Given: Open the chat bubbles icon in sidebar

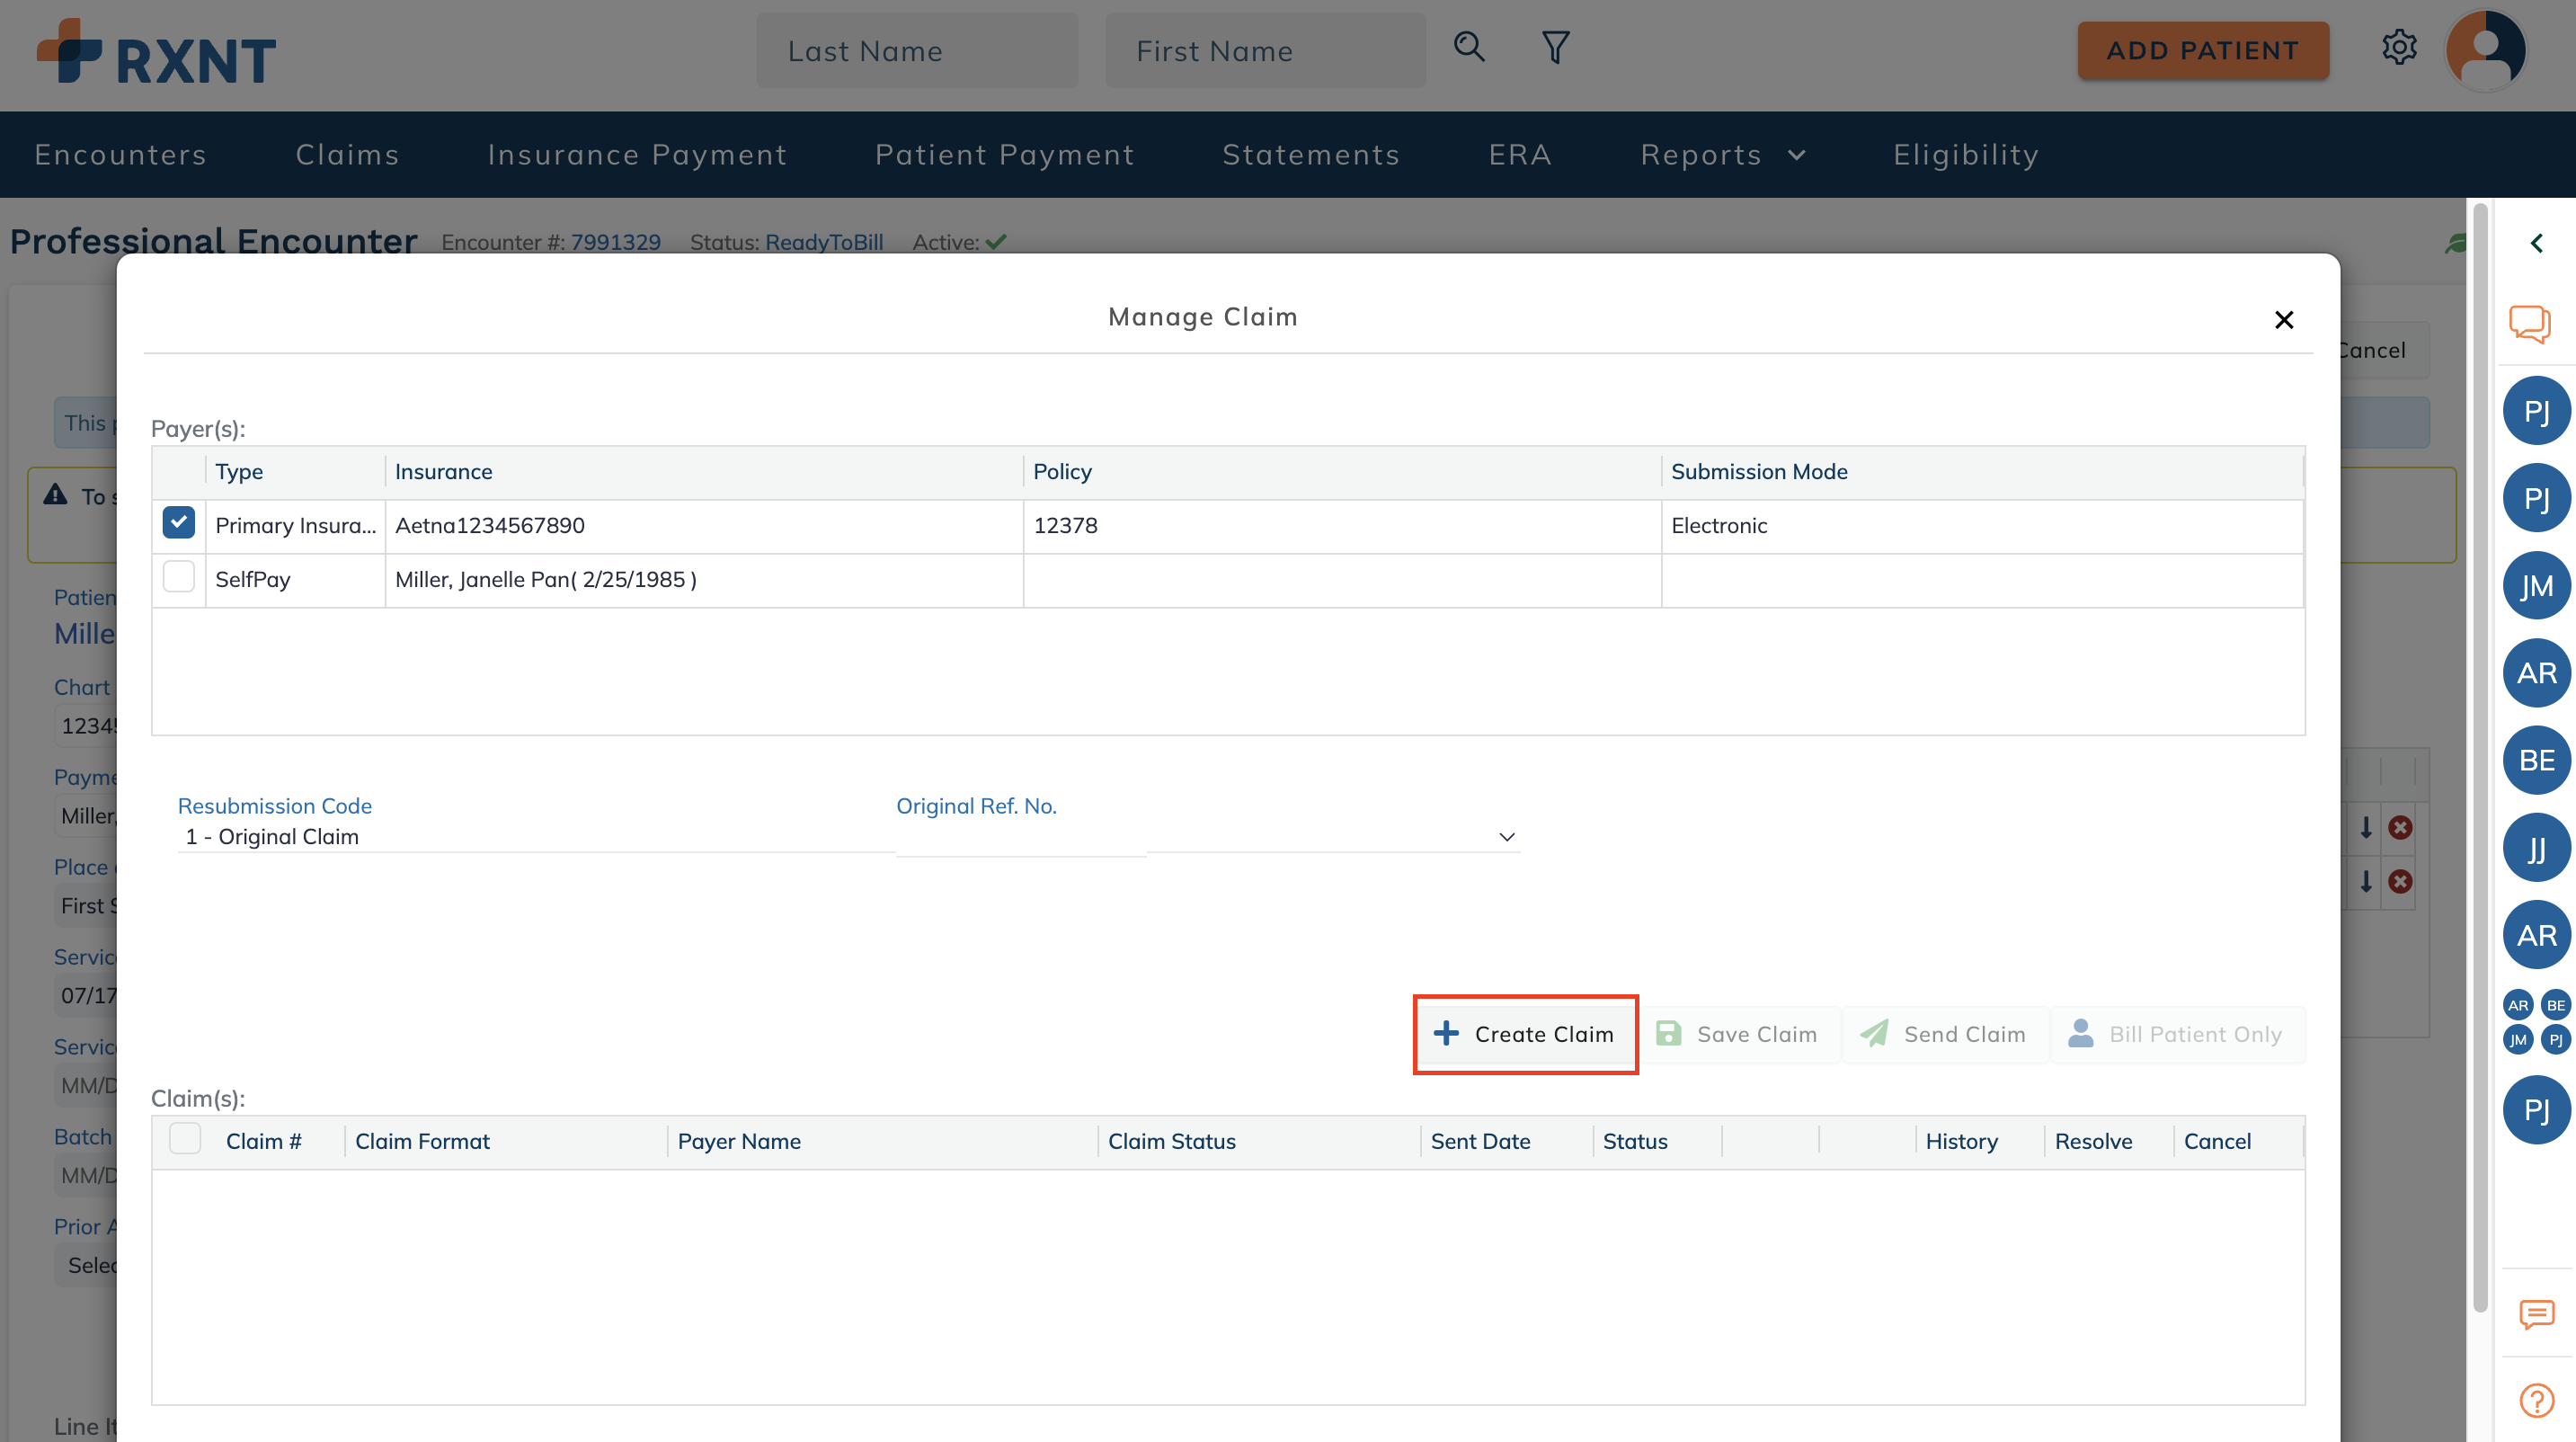Looking at the screenshot, I should coord(2529,323).
